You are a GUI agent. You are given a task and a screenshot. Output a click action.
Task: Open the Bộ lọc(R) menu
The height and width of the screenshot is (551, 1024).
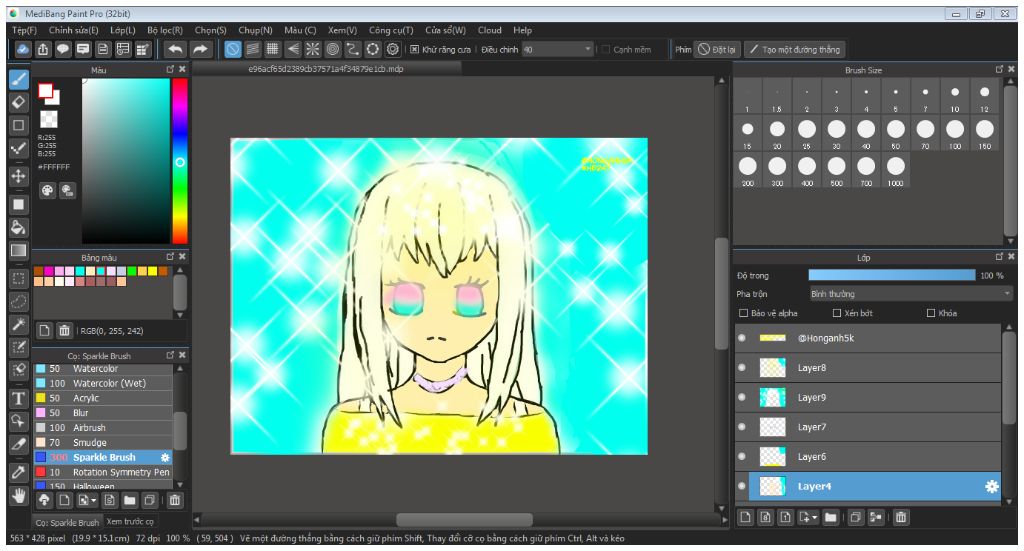(x=164, y=30)
